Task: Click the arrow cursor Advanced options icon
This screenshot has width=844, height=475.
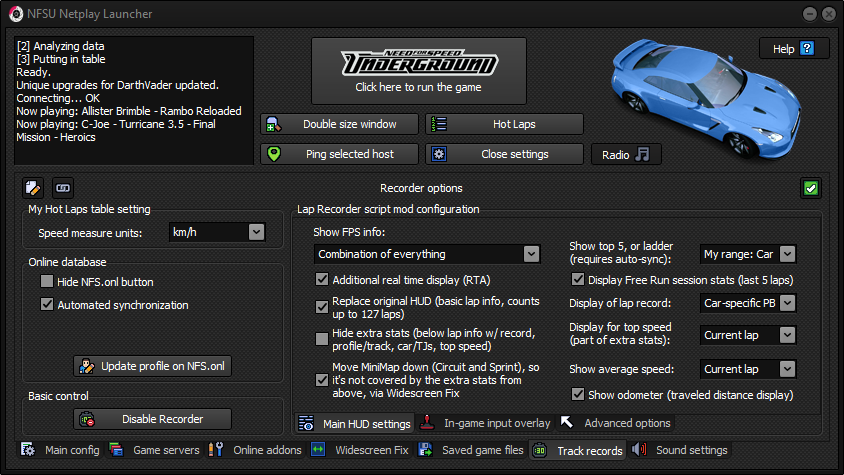Action: [567, 422]
